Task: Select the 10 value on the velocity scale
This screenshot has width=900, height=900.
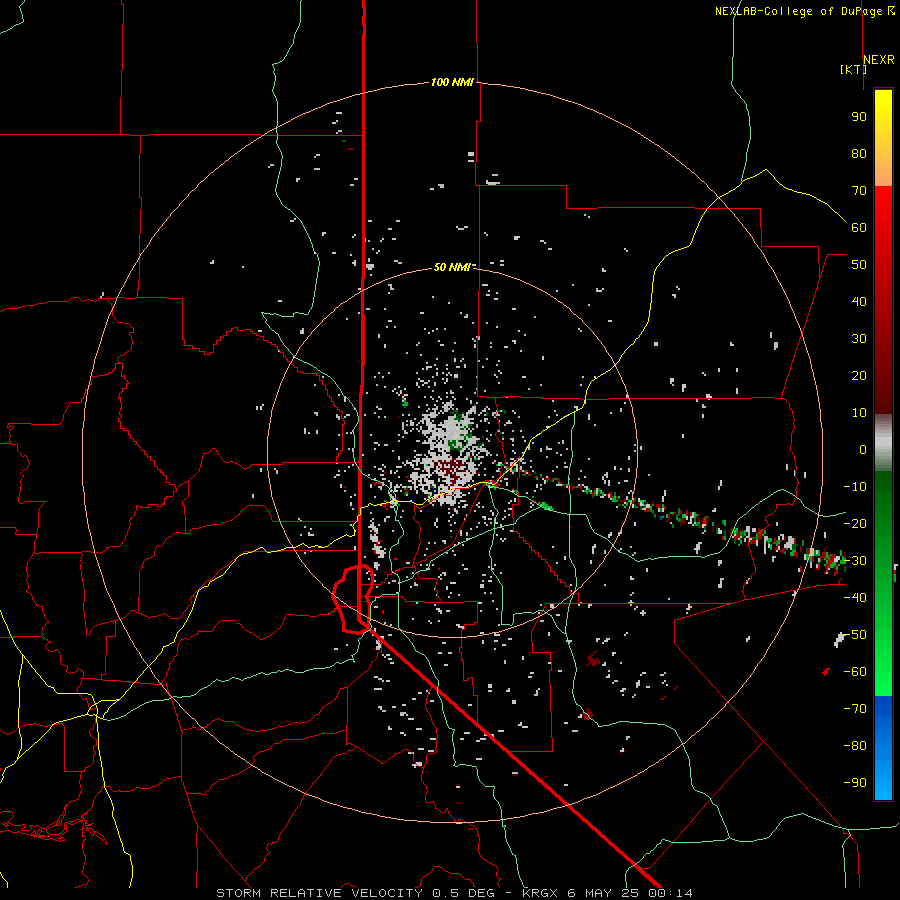Action: (x=859, y=413)
